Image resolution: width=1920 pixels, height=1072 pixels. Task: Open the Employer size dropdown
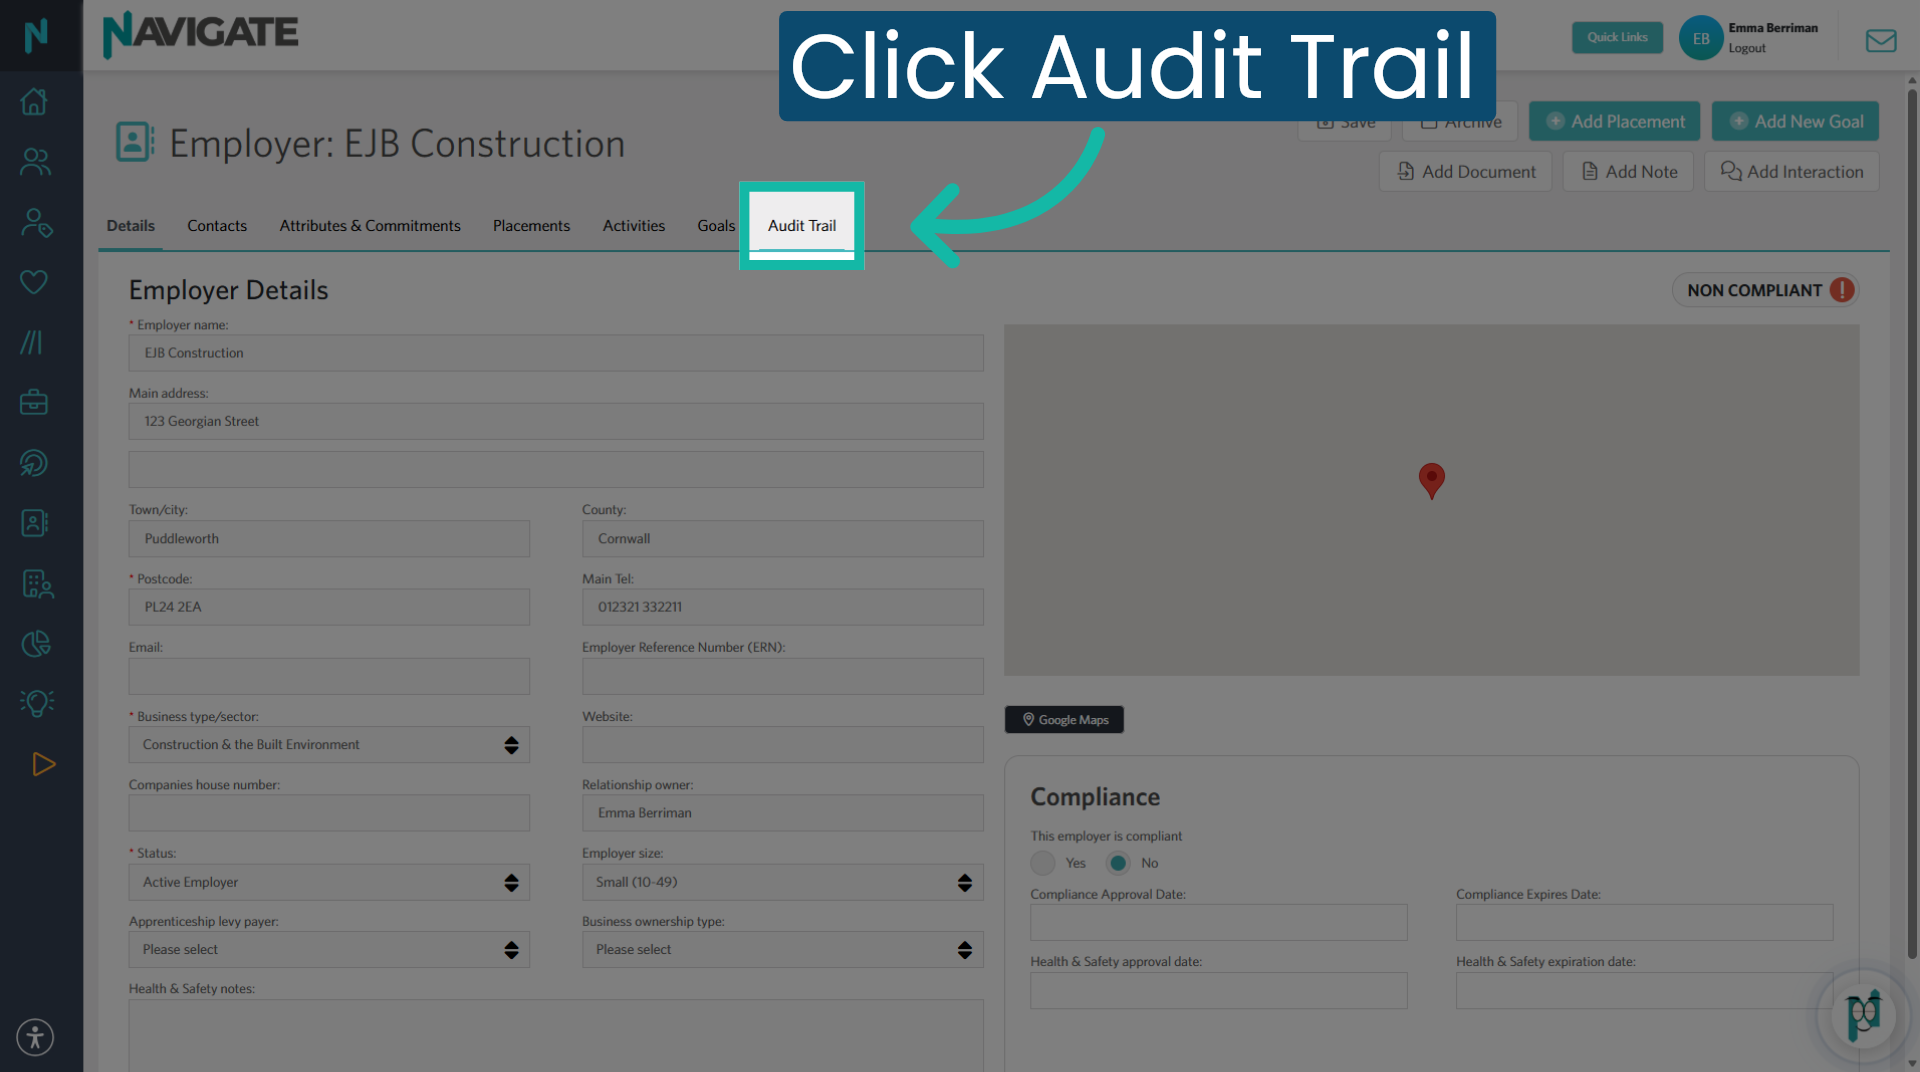pos(783,882)
